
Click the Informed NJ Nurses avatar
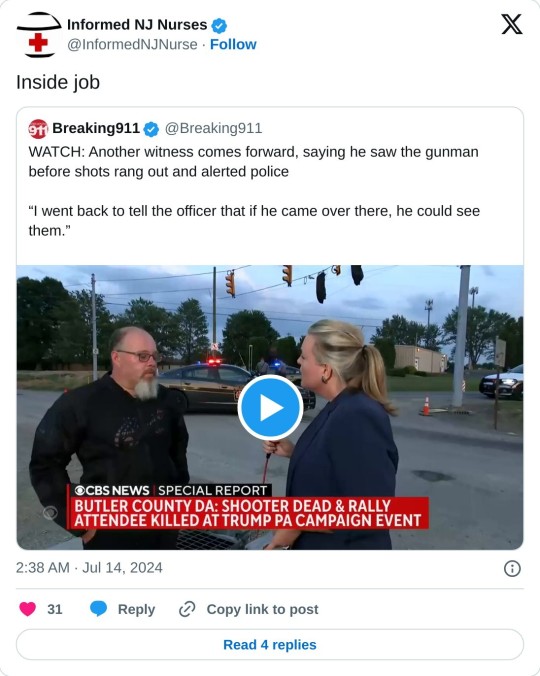pyautogui.click(x=38, y=34)
